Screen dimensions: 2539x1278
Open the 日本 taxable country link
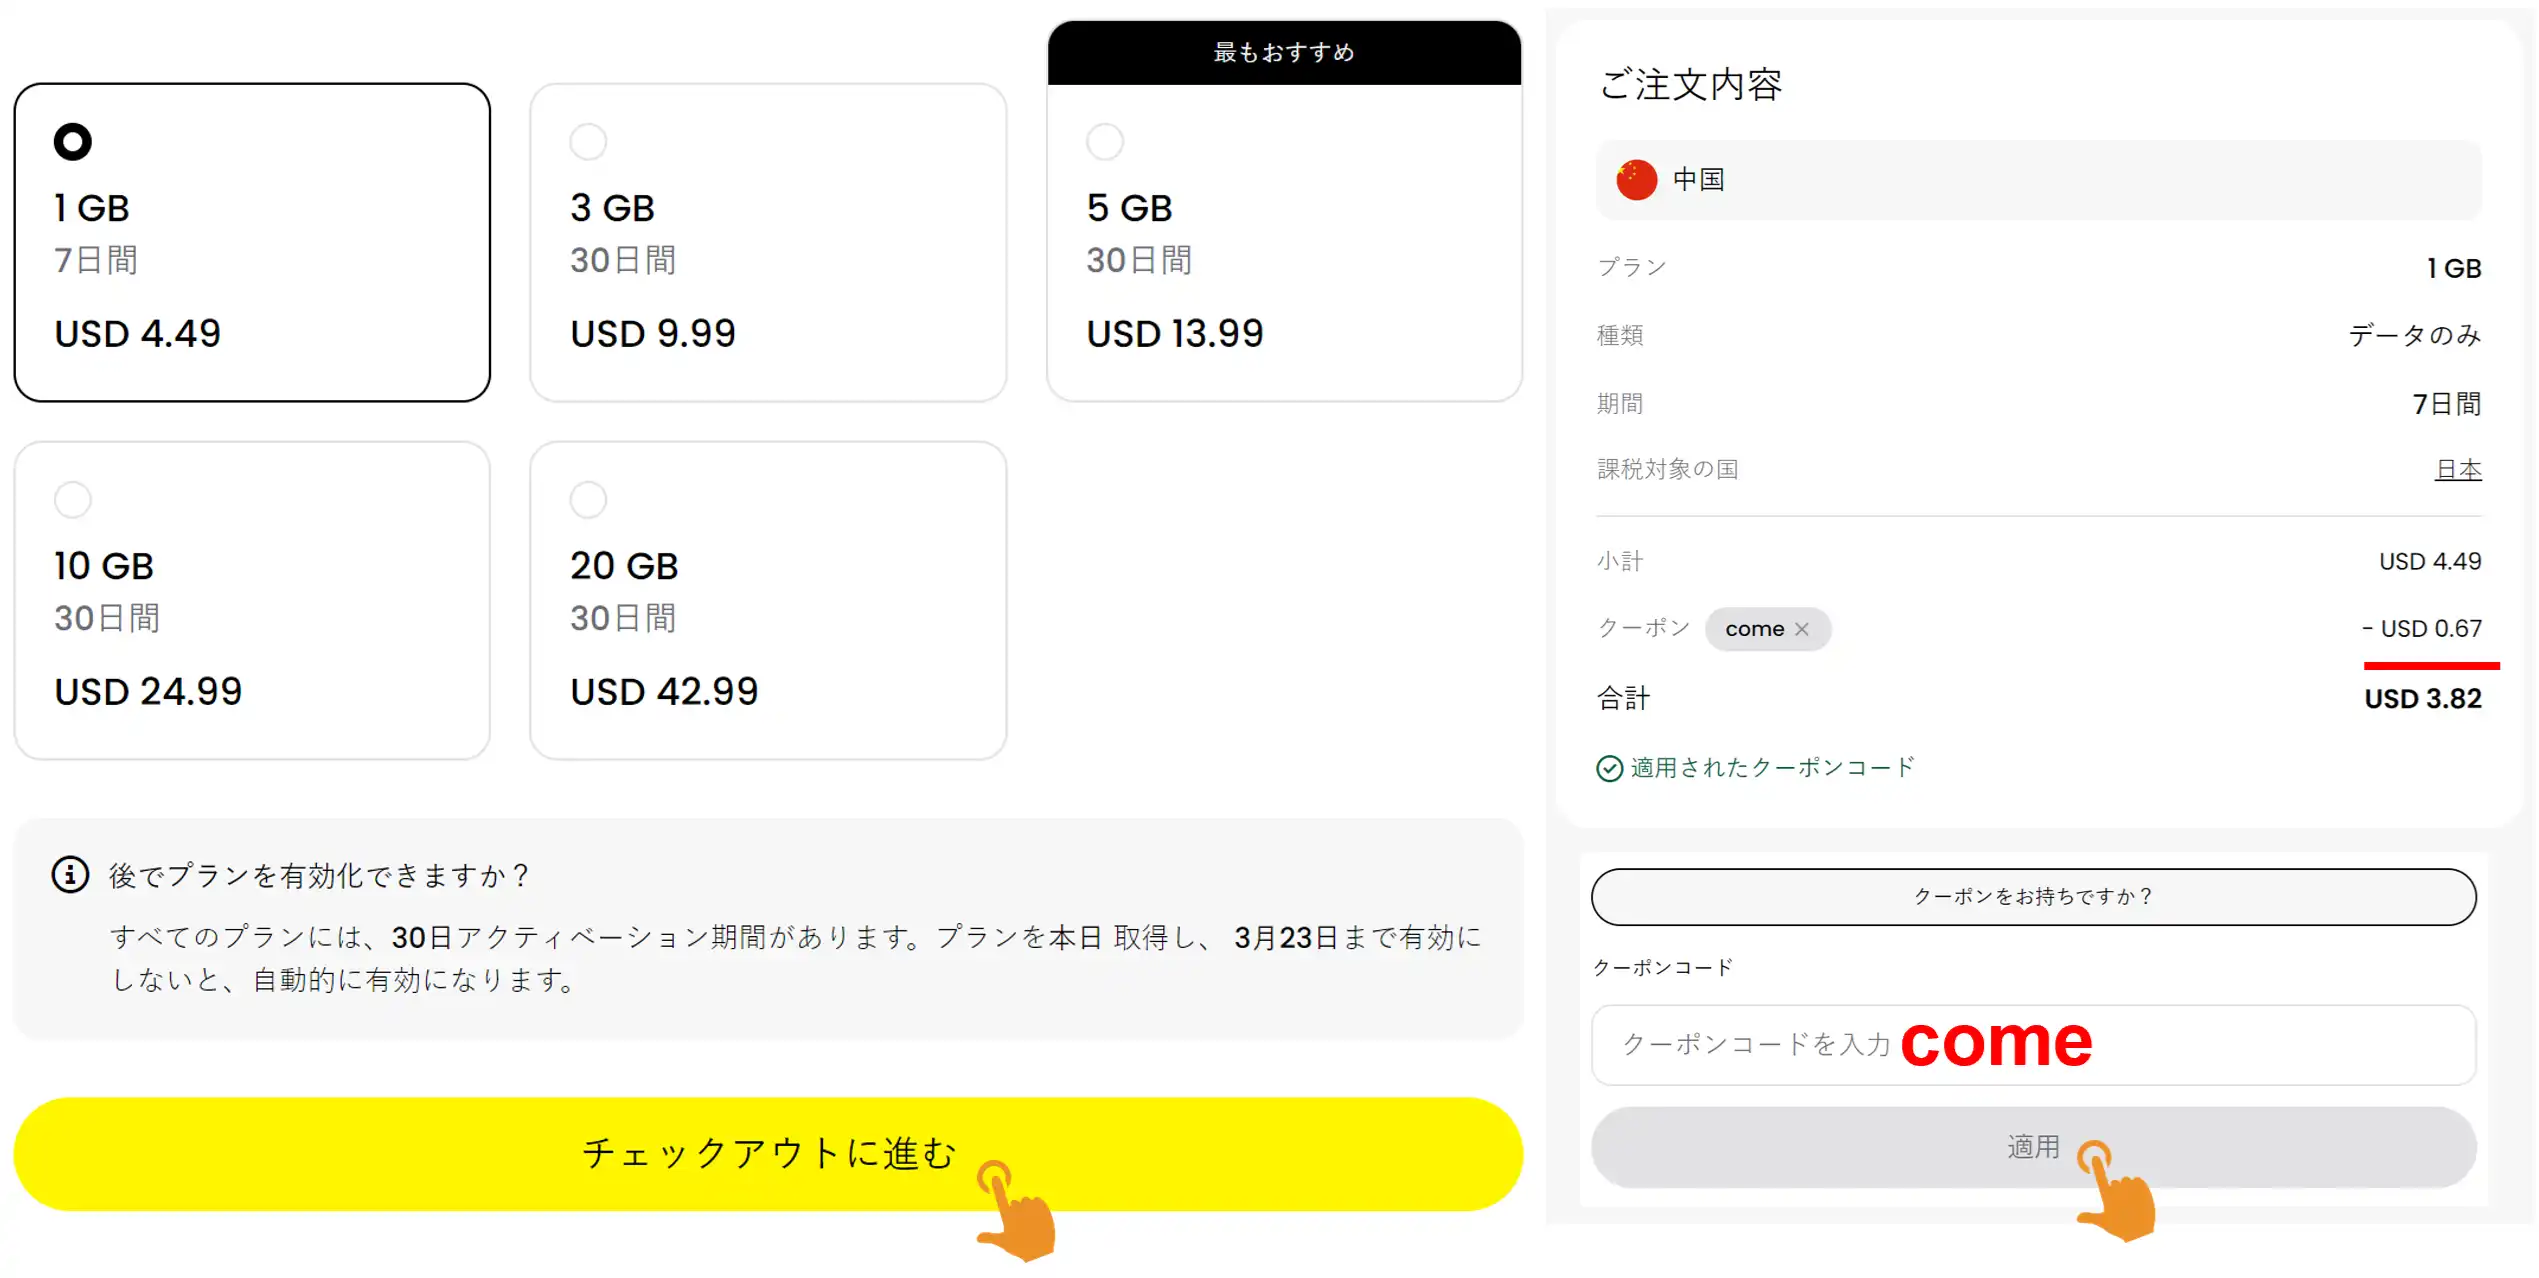click(x=2458, y=469)
